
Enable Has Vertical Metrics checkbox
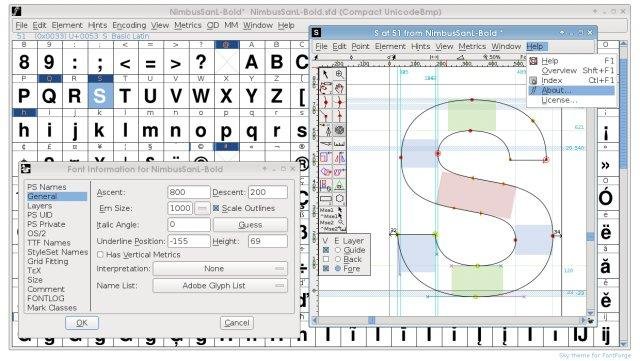coord(100,255)
